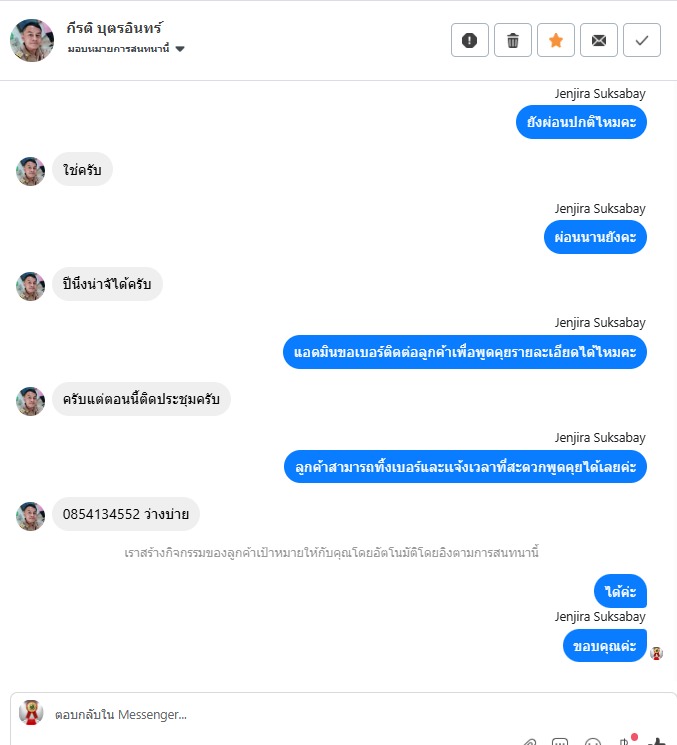Mark conversation as spam with exclamation icon
This screenshot has width=677, height=745.
[x=469, y=40]
